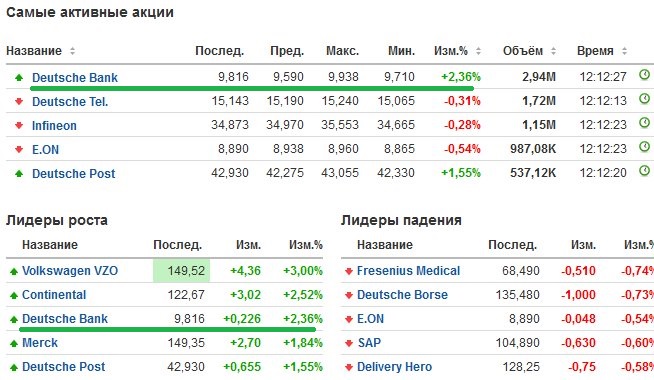The height and width of the screenshot is (380, 654).
Task: Click green up arrow beside Volkswagen VZO
Action: pyautogui.click(x=14, y=272)
